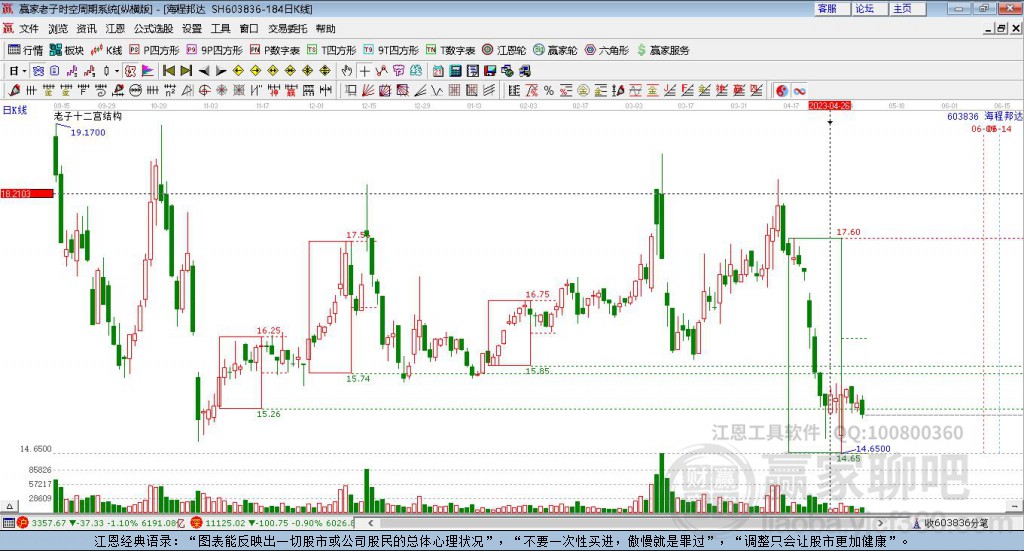
Task: Click the black right arrow icon
Action: pyautogui.click(x=221, y=71)
